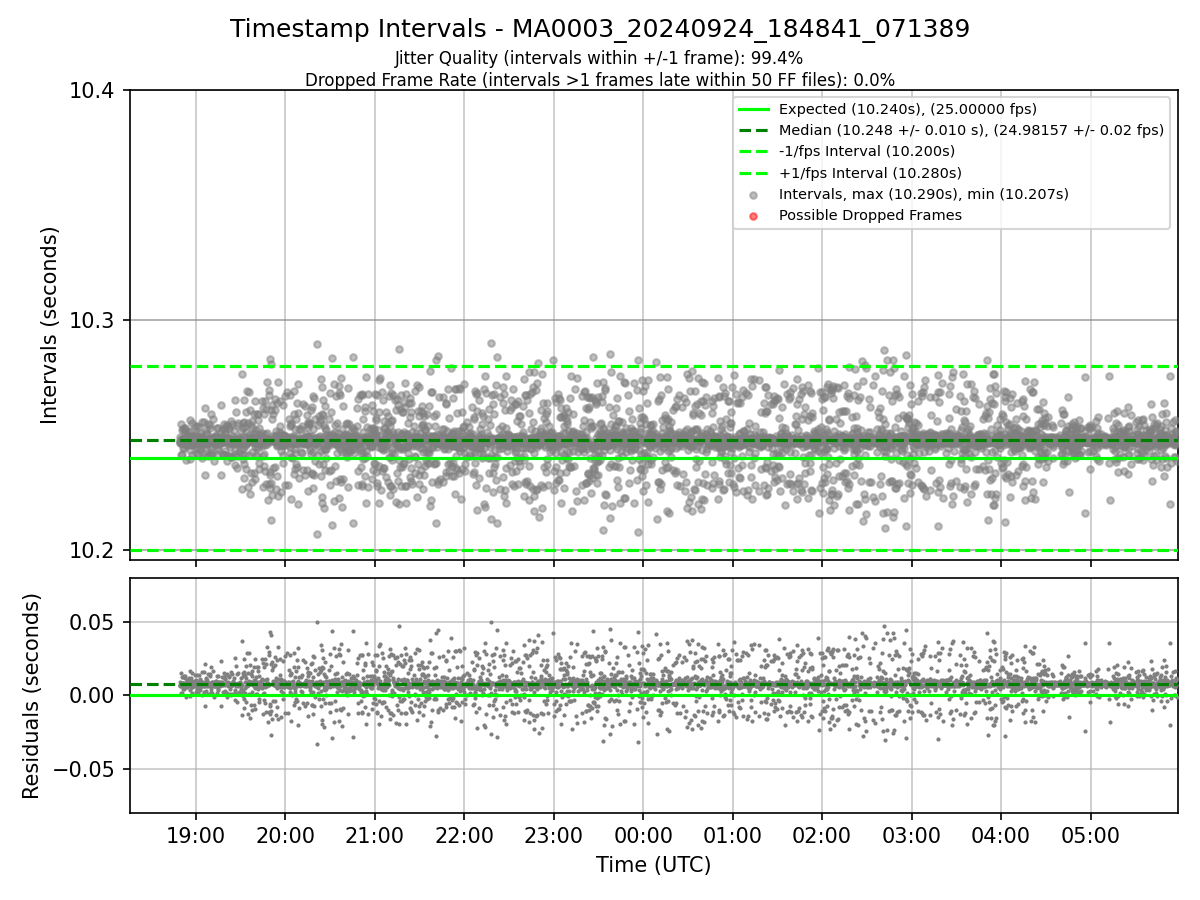Click legend entry 'Intervals, max (10.290s), min (10.207s)'
The image size is (1200, 900).
pos(923,194)
